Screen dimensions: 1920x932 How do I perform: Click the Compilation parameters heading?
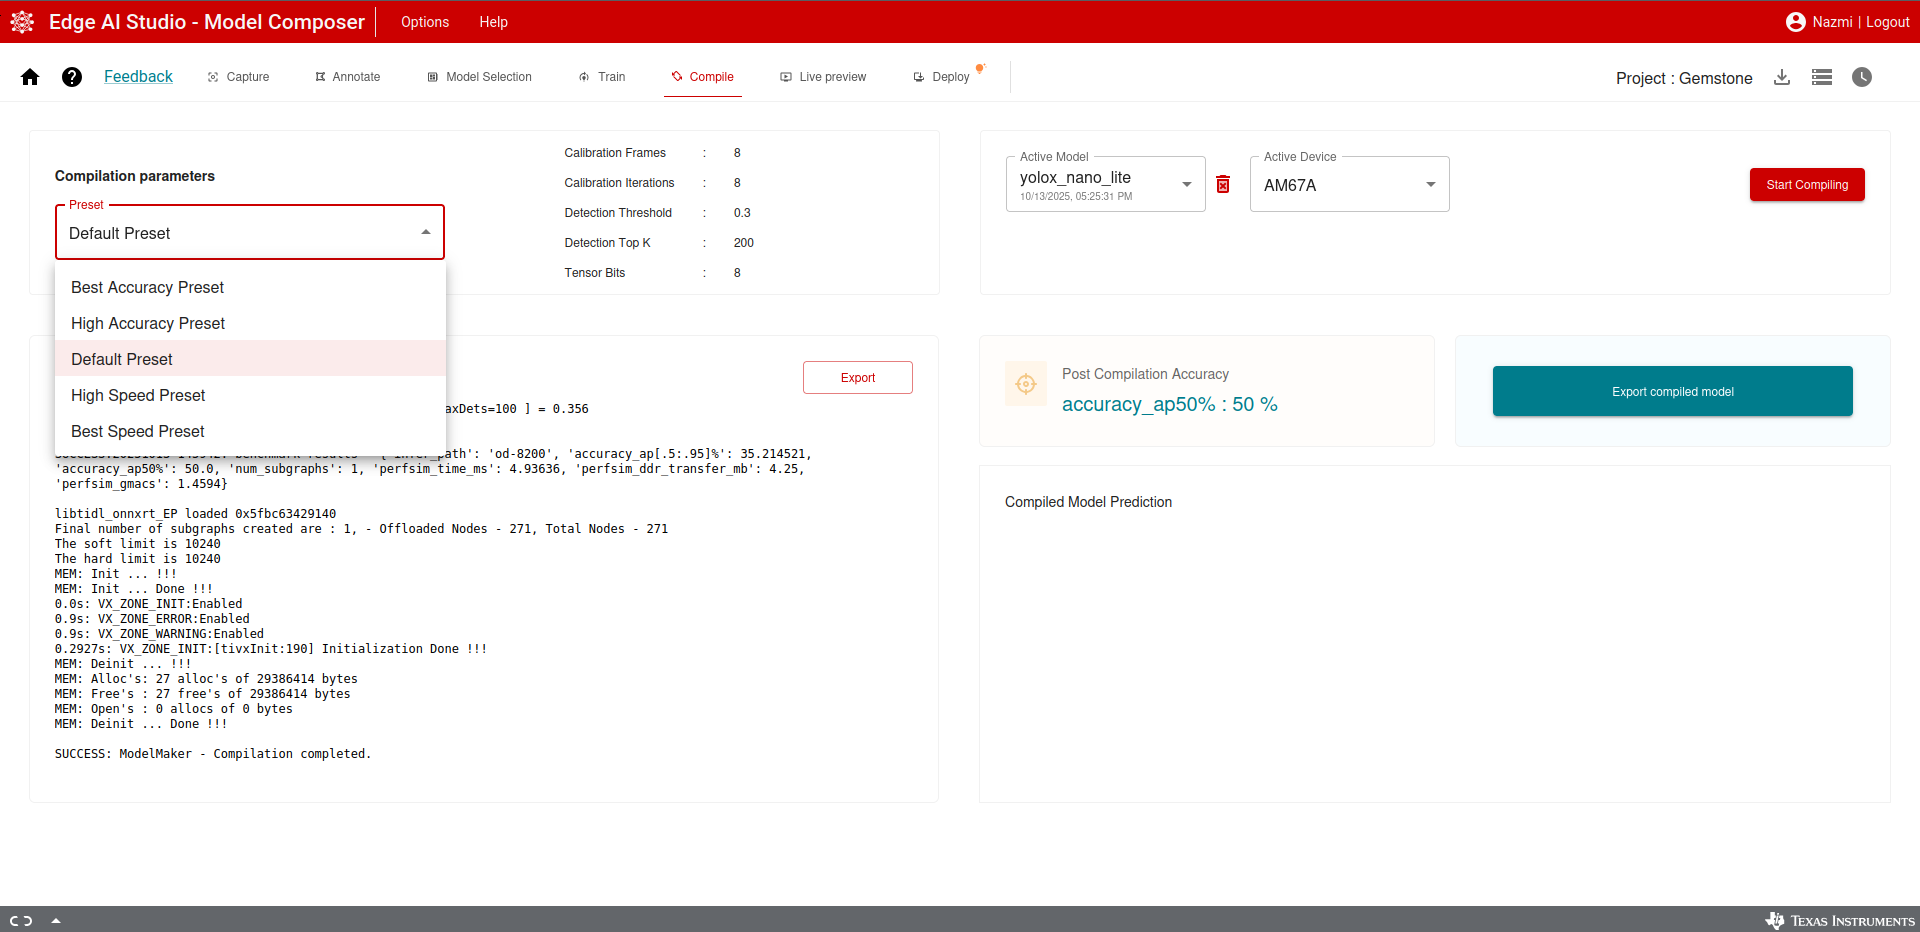point(135,176)
